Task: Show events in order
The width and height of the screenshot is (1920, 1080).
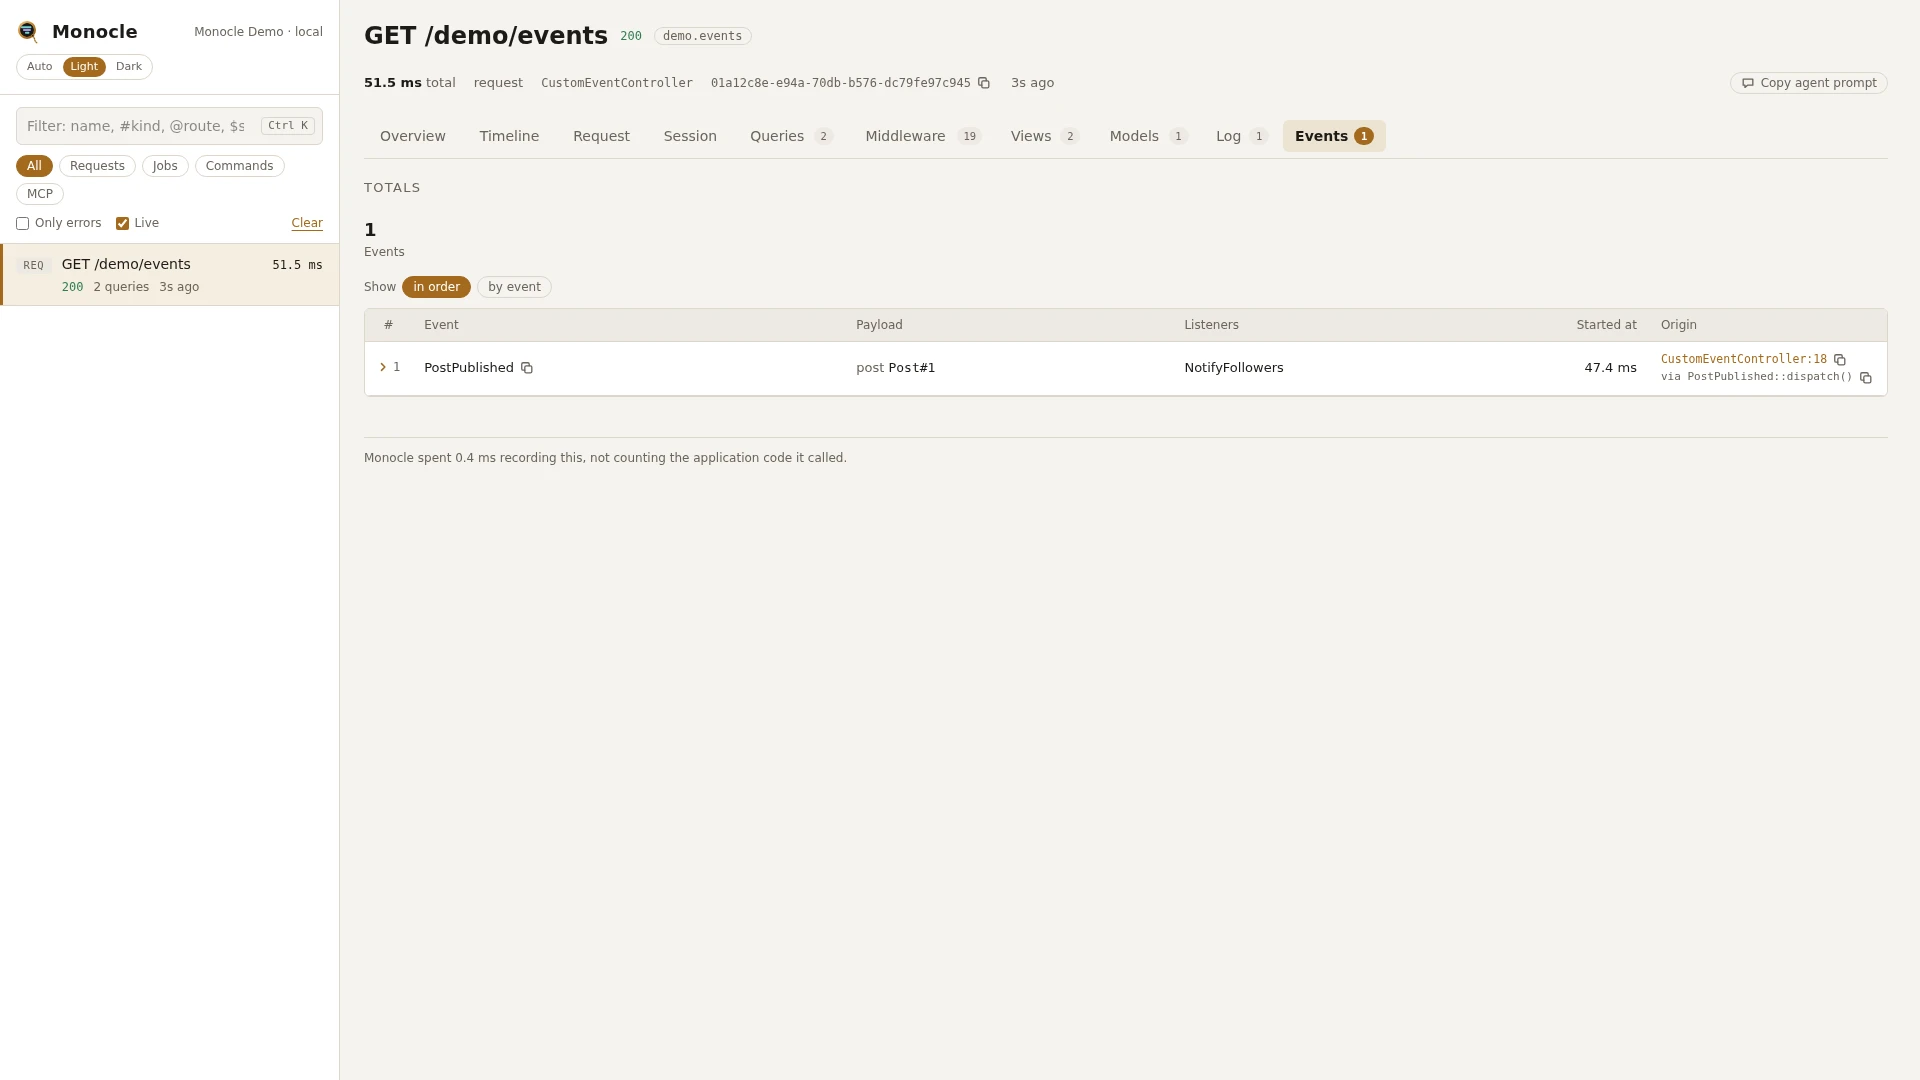Action: pos(436,287)
